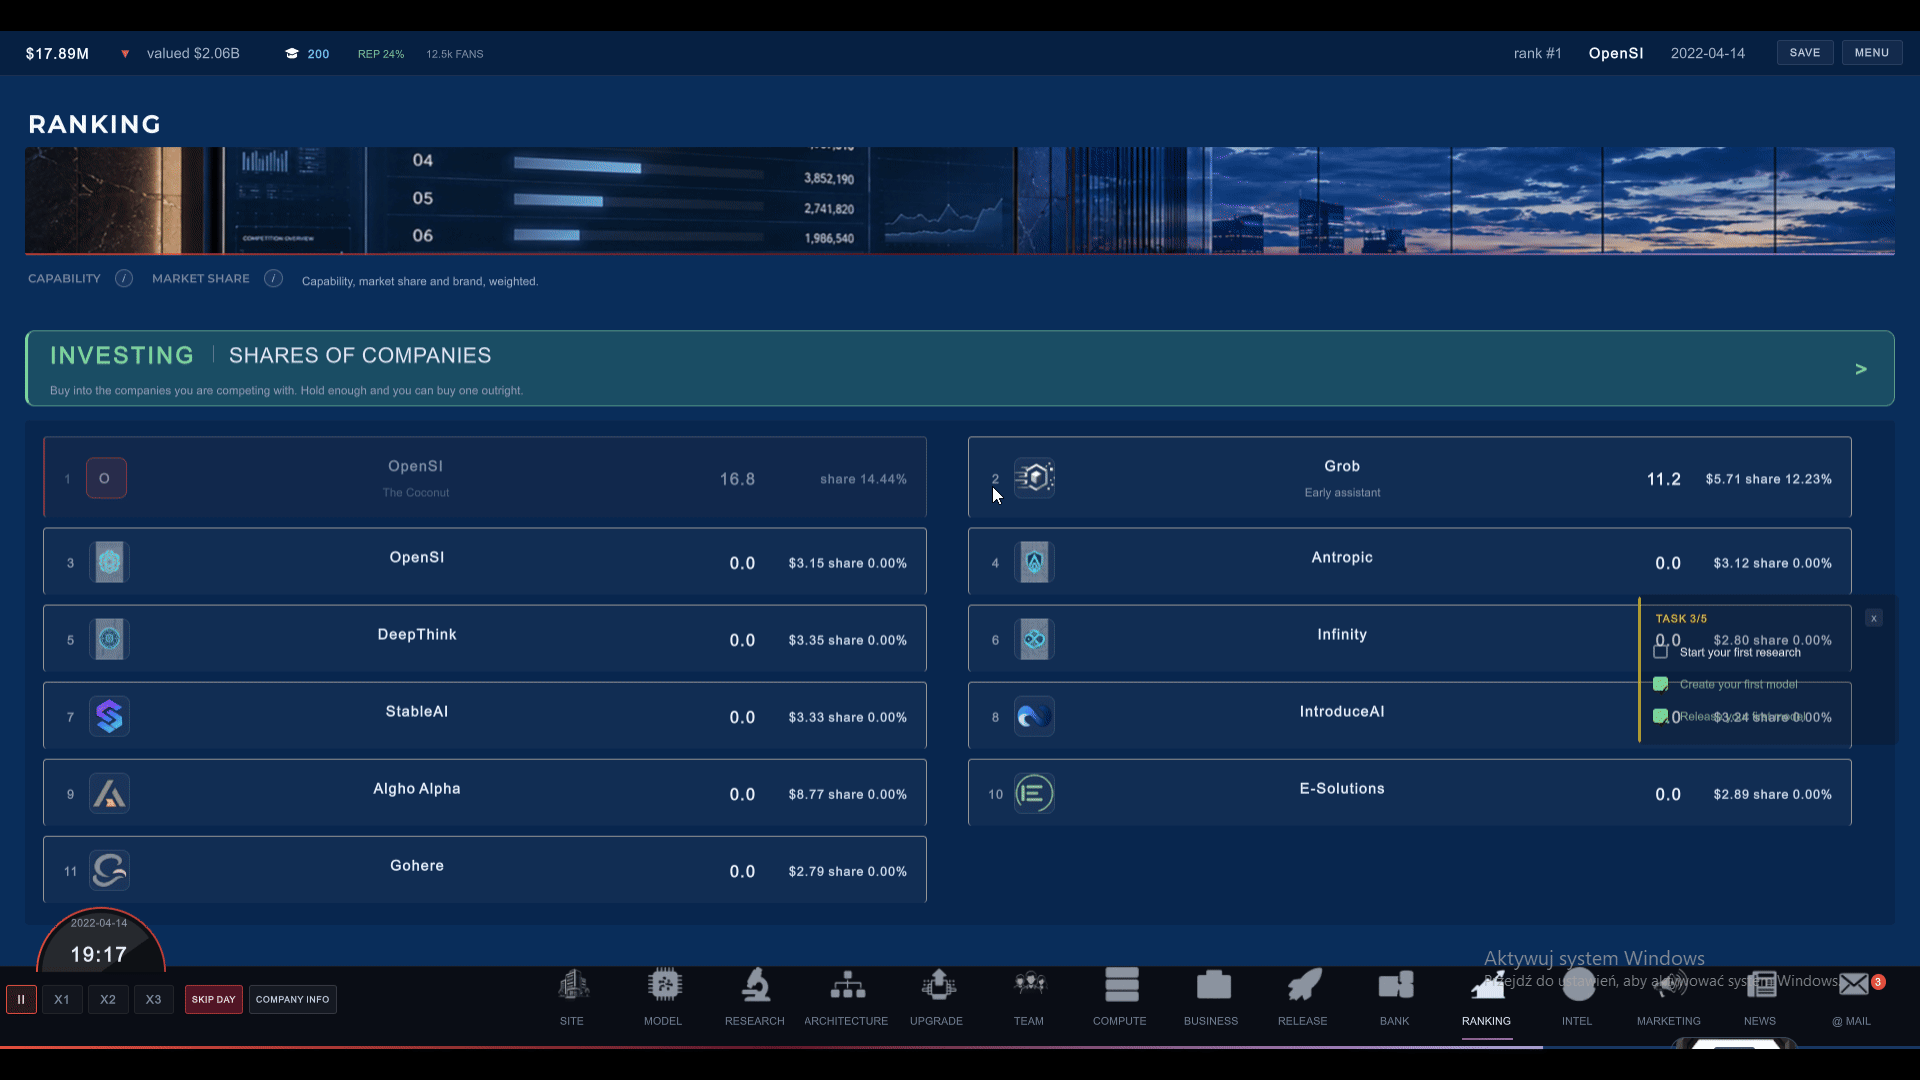Image resolution: width=1920 pixels, height=1080 pixels.
Task: Click the E-Solutions company logo
Action: click(x=1035, y=793)
